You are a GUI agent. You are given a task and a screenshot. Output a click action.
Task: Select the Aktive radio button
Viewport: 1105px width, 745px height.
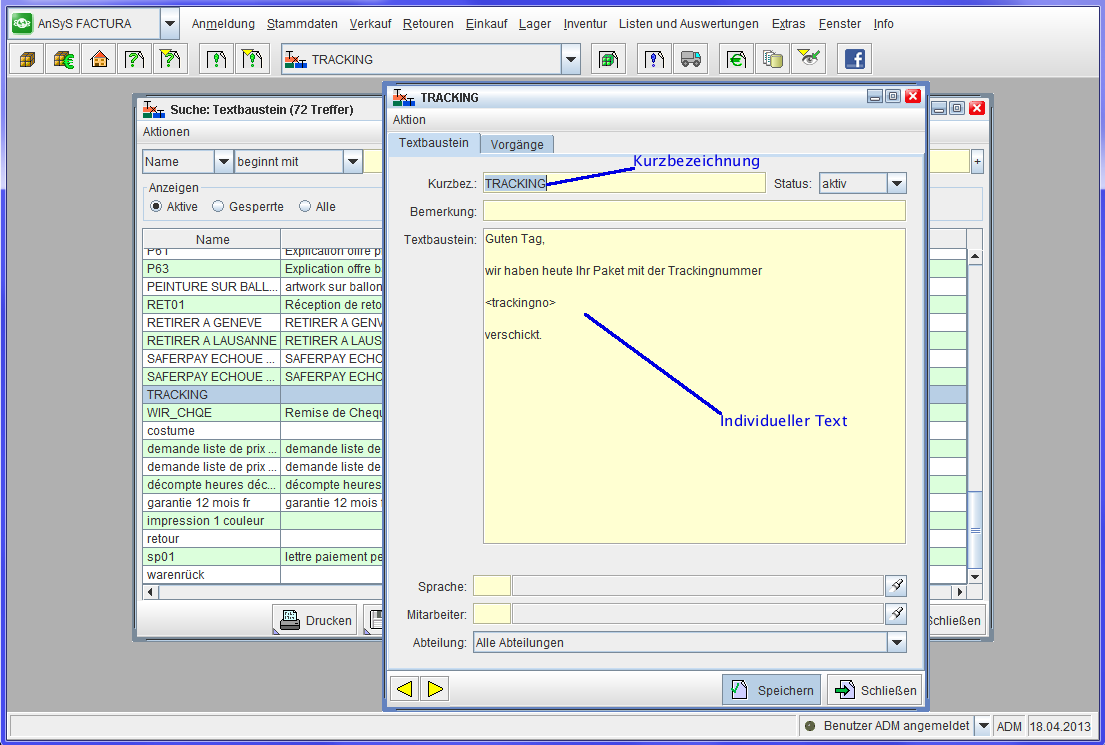(156, 207)
